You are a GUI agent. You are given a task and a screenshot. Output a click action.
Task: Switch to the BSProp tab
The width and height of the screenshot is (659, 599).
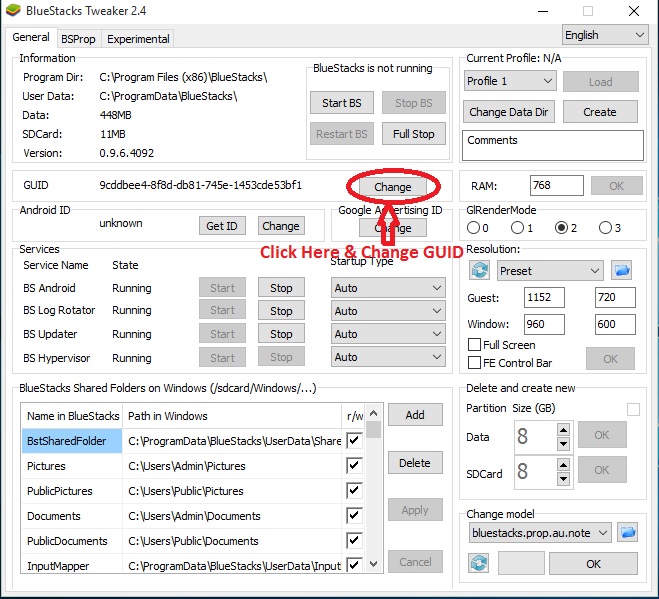[x=78, y=39]
